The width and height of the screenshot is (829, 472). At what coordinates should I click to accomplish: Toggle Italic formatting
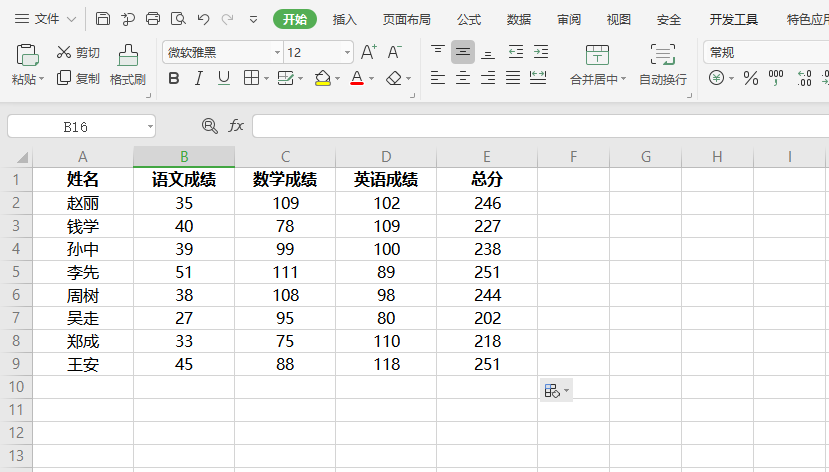click(x=198, y=78)
